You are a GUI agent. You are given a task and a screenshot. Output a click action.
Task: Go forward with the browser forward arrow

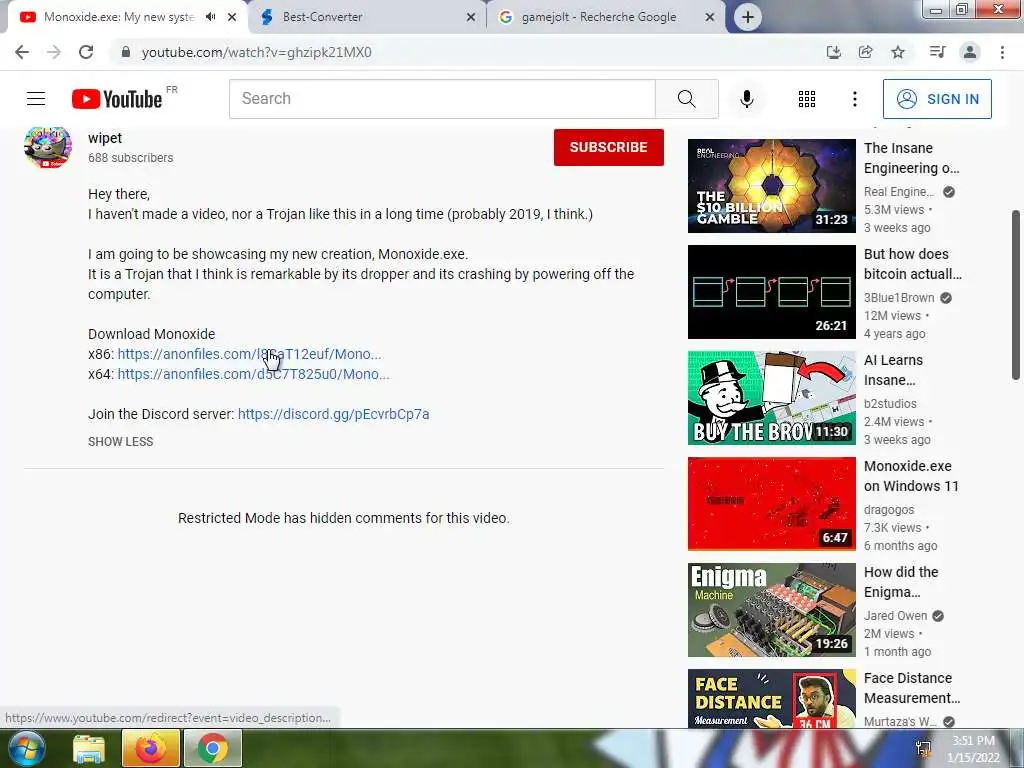54,52
